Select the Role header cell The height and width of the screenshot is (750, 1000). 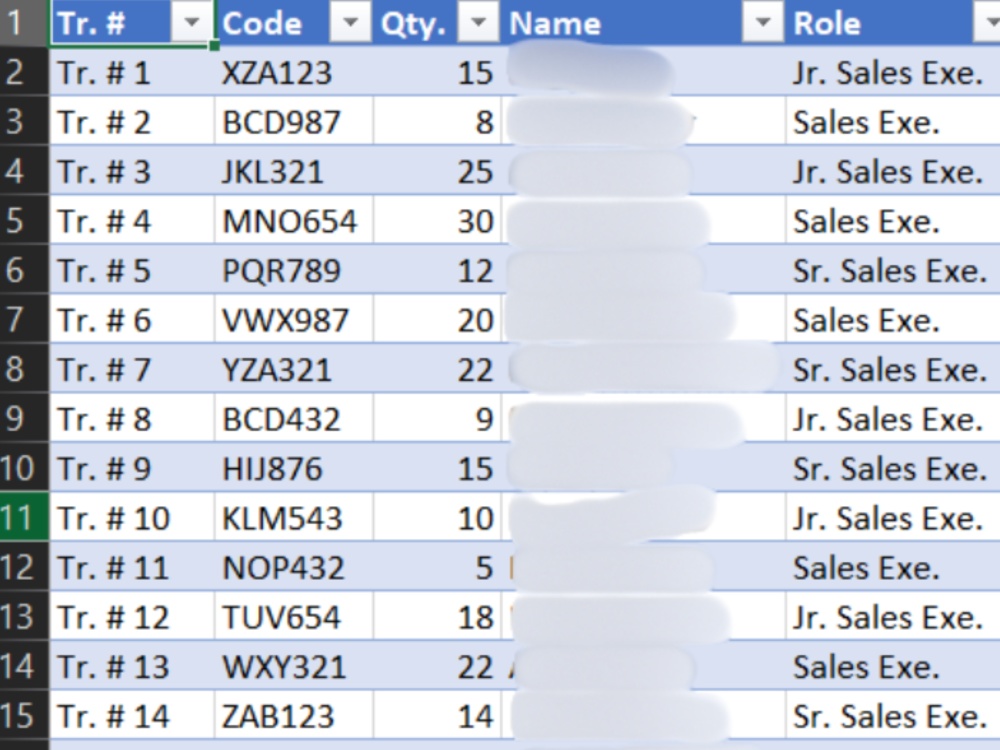[893, 23]
